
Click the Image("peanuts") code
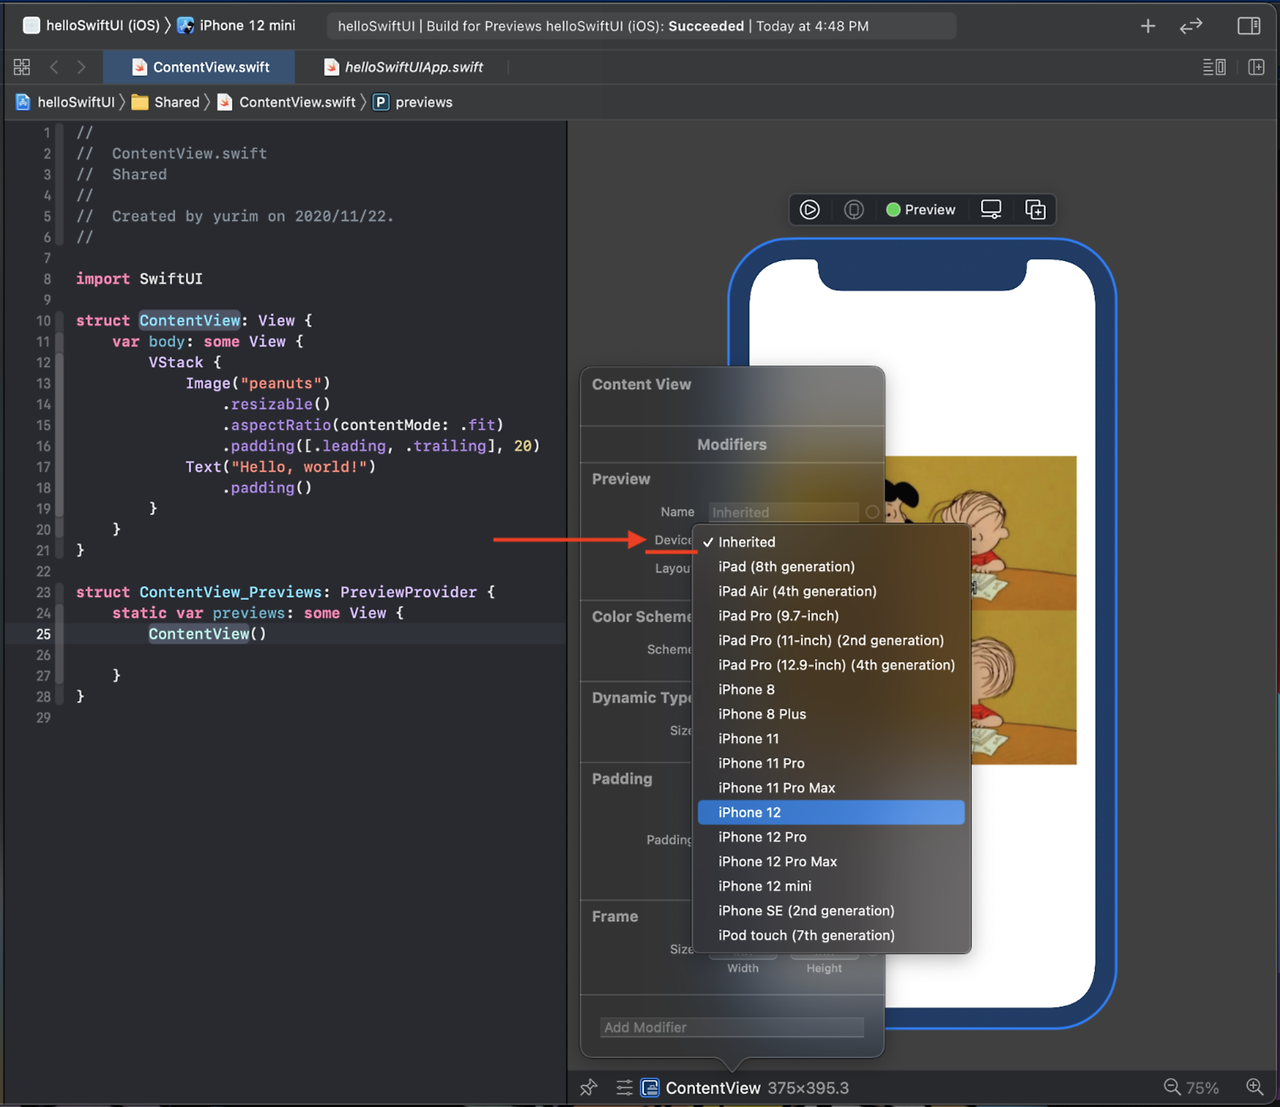[257, 383]
